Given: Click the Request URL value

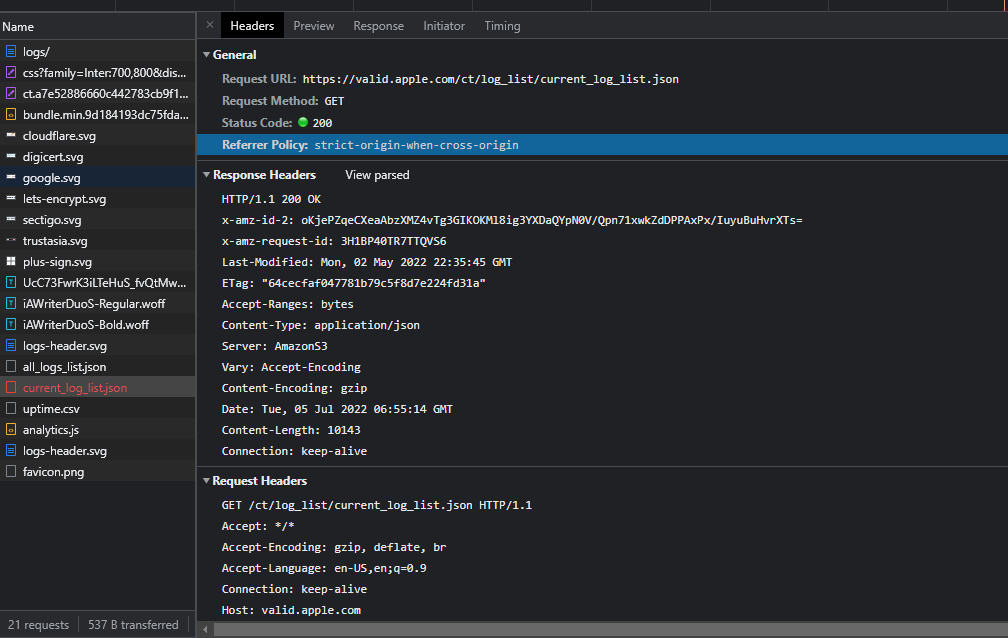Looking at the screenshot, I should [x=490, y=79].
